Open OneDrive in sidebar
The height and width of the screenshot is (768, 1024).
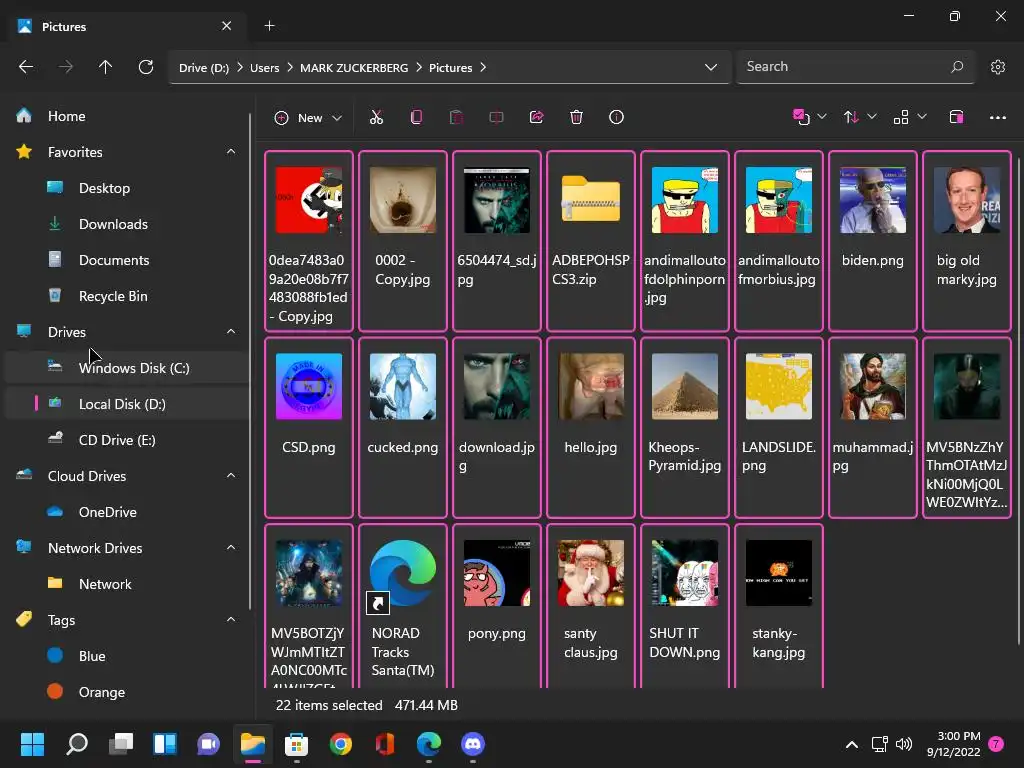pyautogui.click(x=125, y=512)
